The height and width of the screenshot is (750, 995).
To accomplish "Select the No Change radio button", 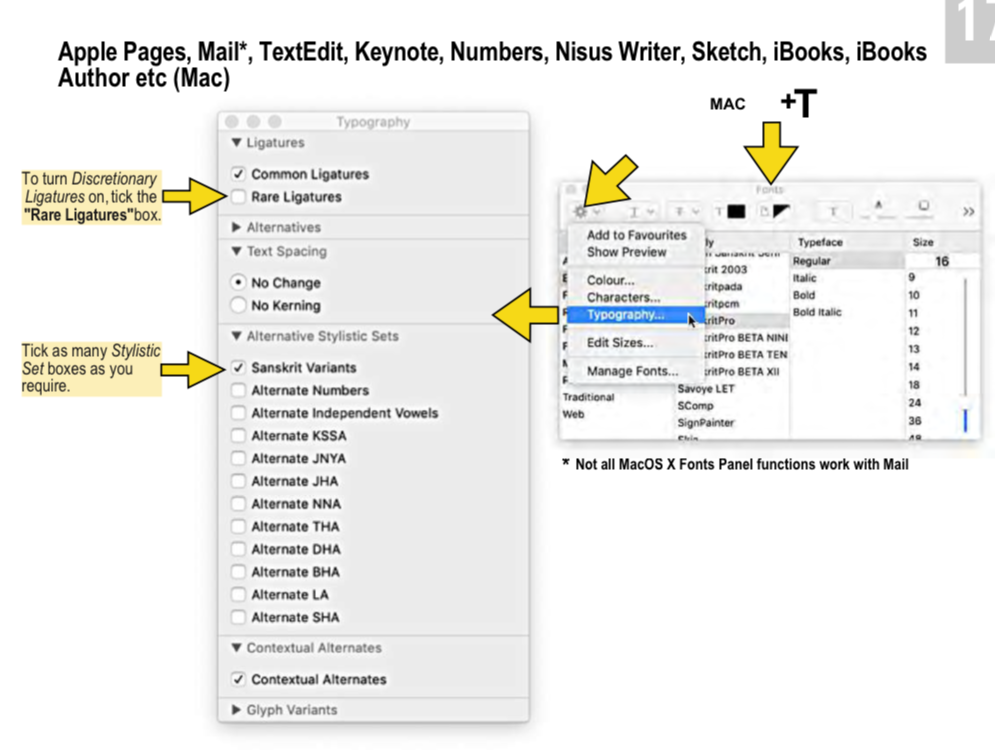I will click(x=239, y=282).
